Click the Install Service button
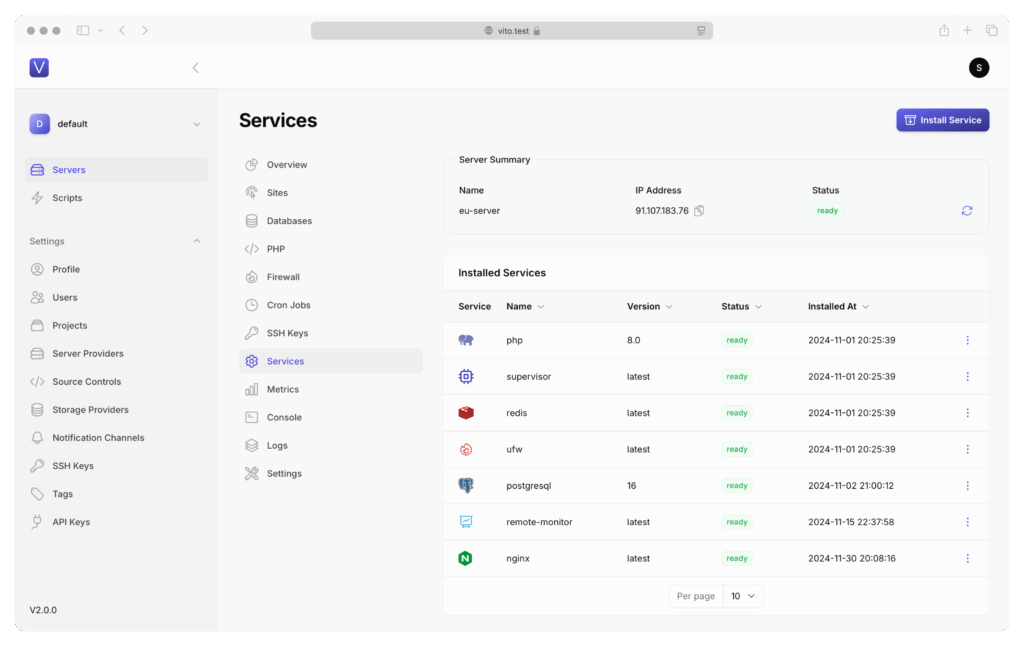The width and height of the screenshot is (1024, 646). [x=942, y=120]
